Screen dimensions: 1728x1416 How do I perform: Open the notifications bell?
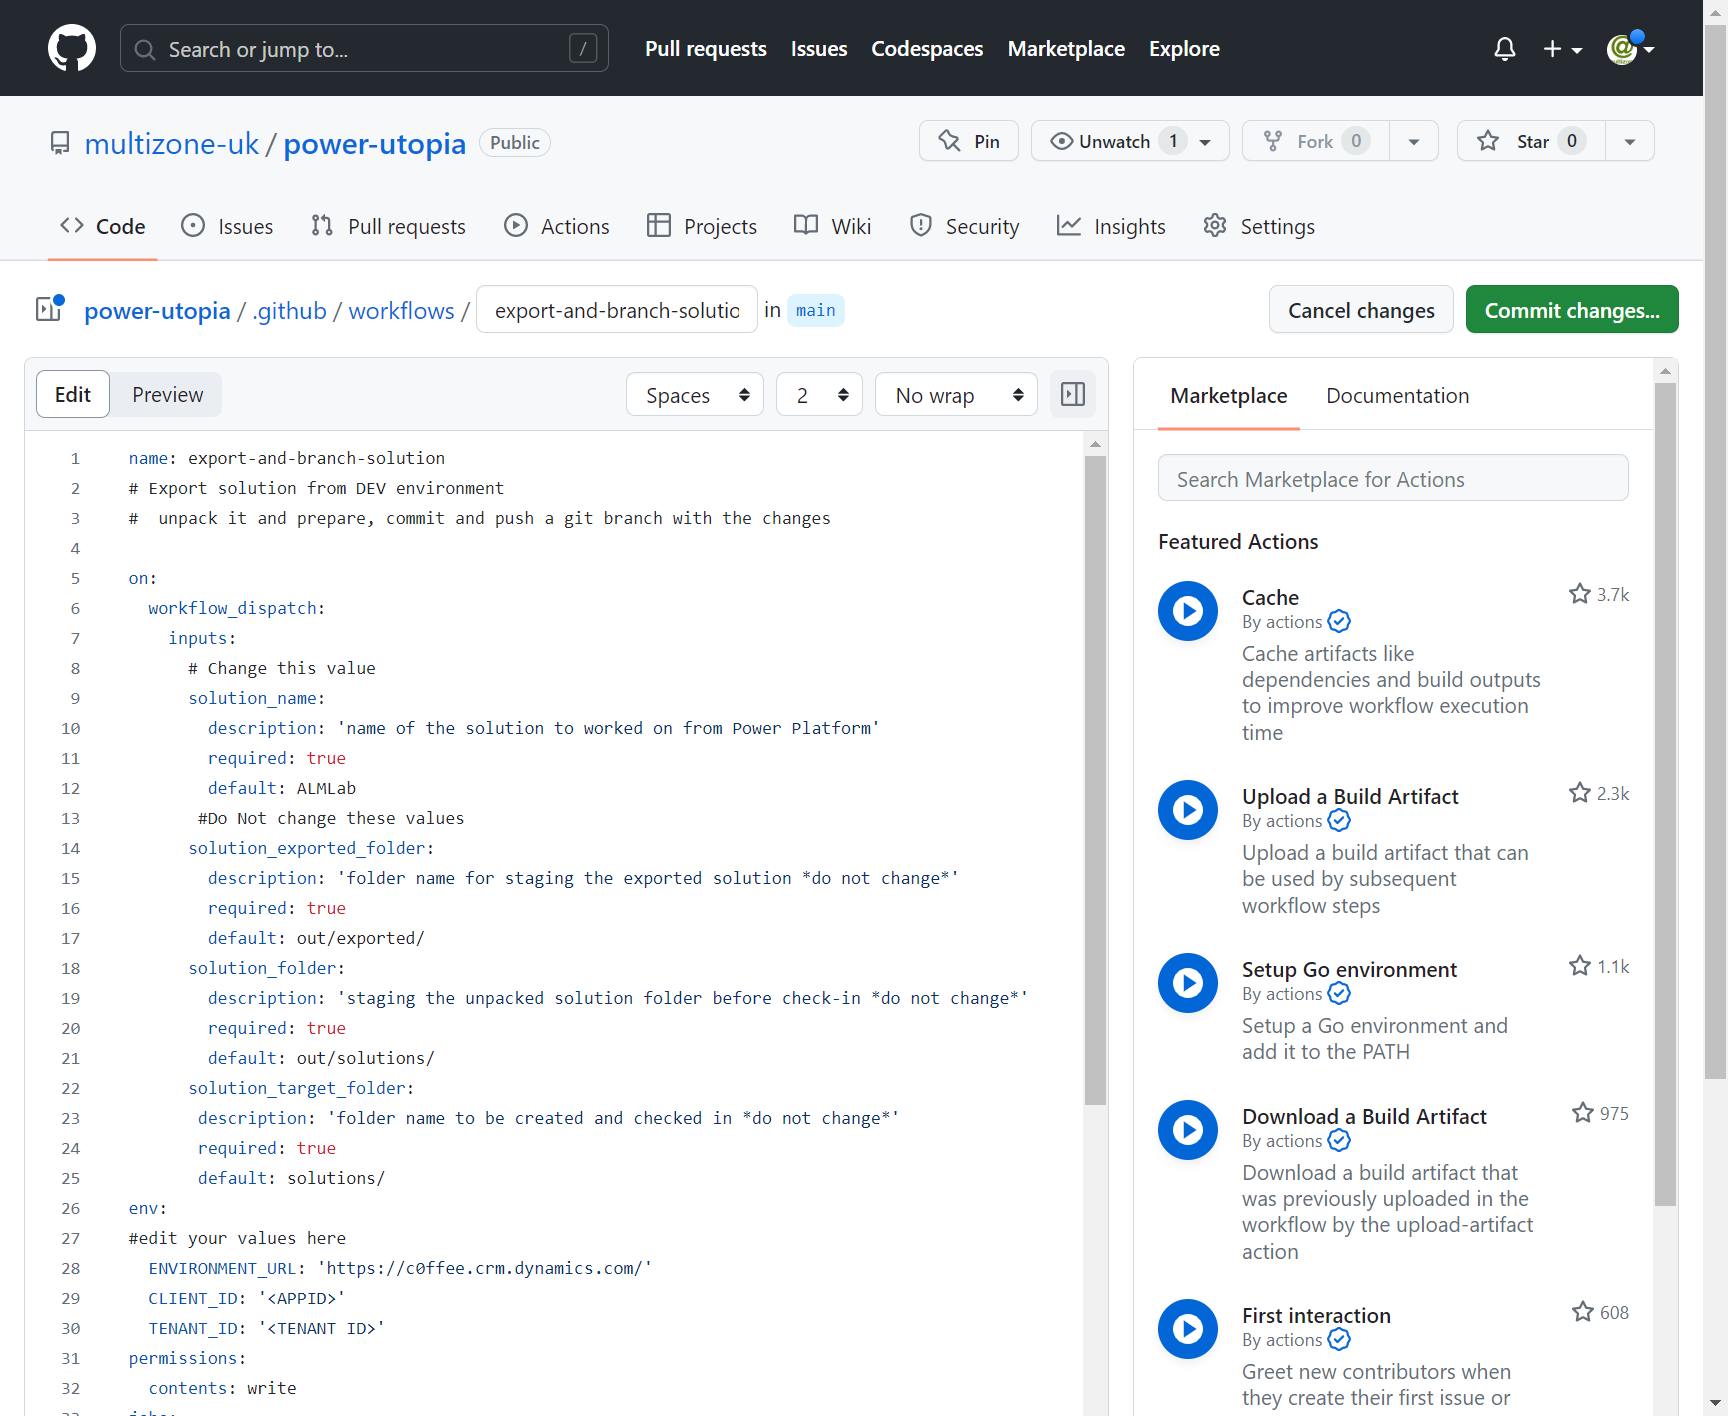coord(1504,48)
